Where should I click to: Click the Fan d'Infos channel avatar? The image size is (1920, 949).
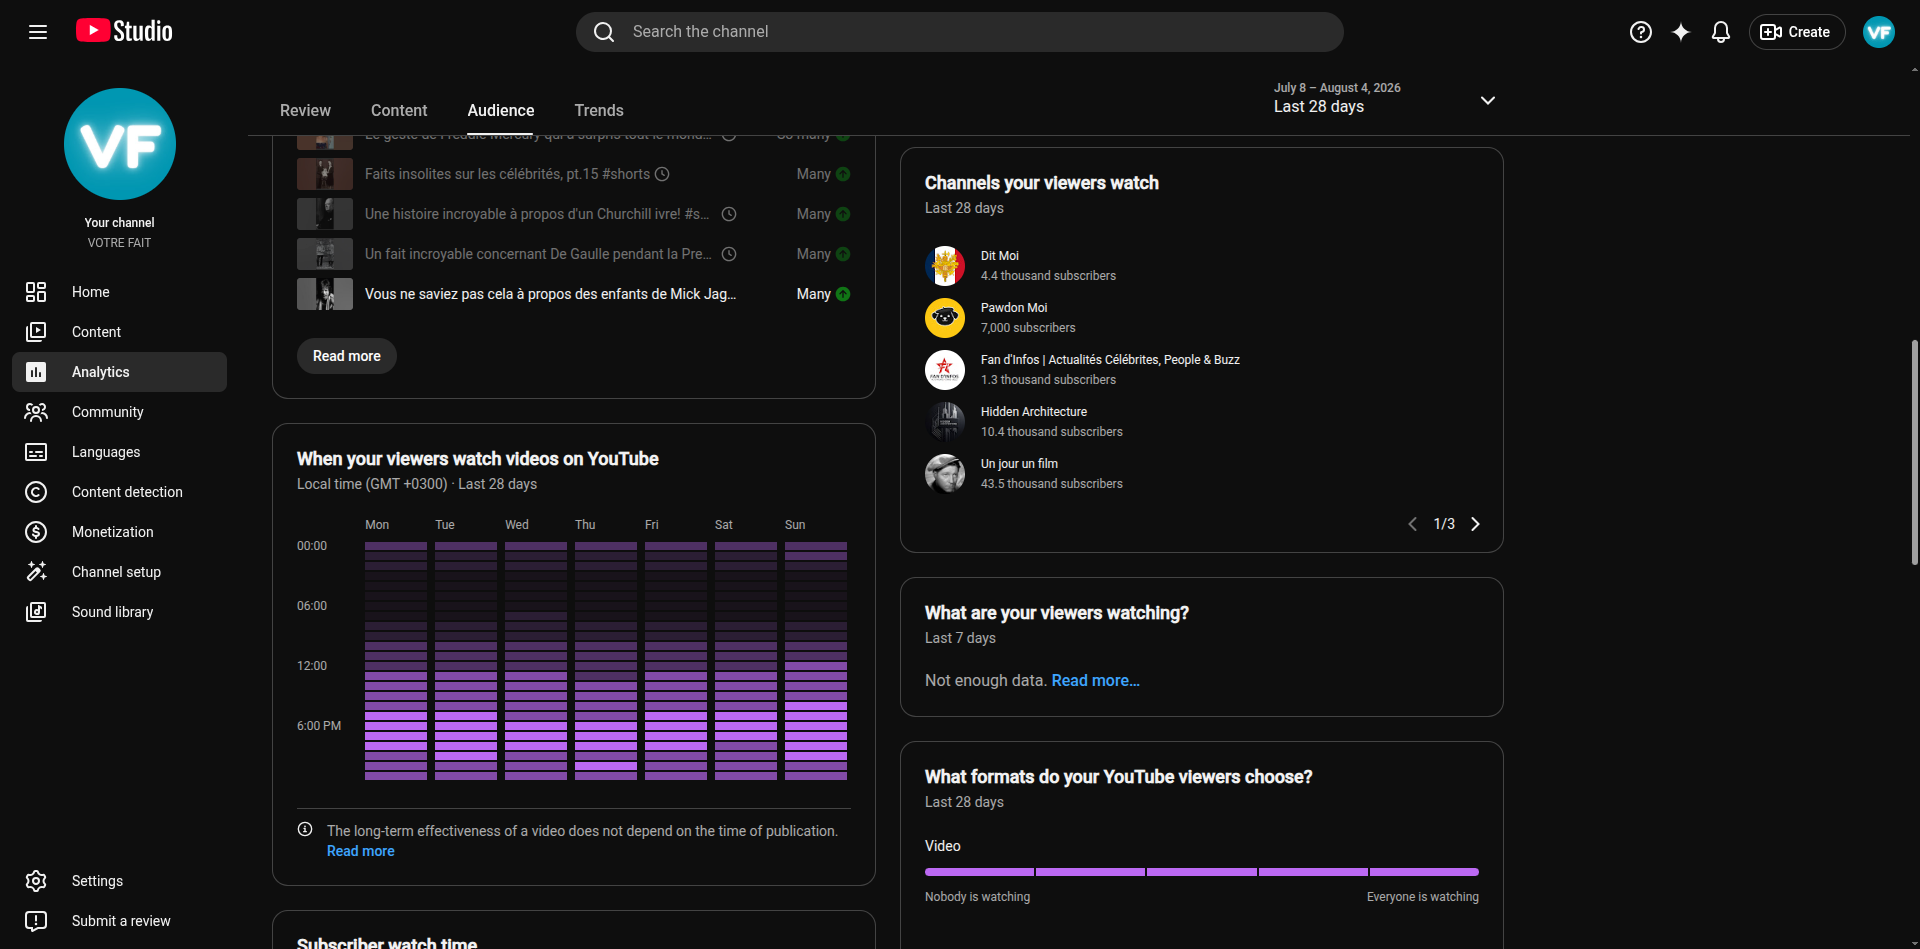(945, 370)
